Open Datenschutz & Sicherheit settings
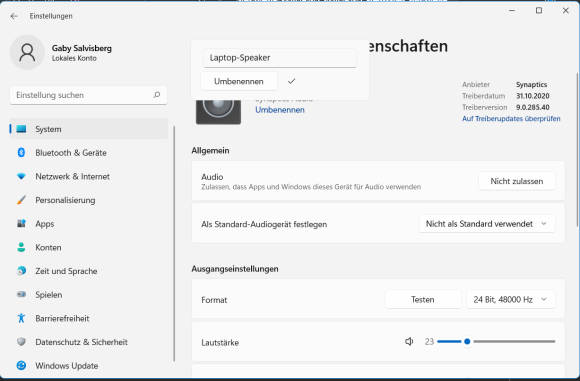Viewport: 580px width, 381px height. [89, 342]
